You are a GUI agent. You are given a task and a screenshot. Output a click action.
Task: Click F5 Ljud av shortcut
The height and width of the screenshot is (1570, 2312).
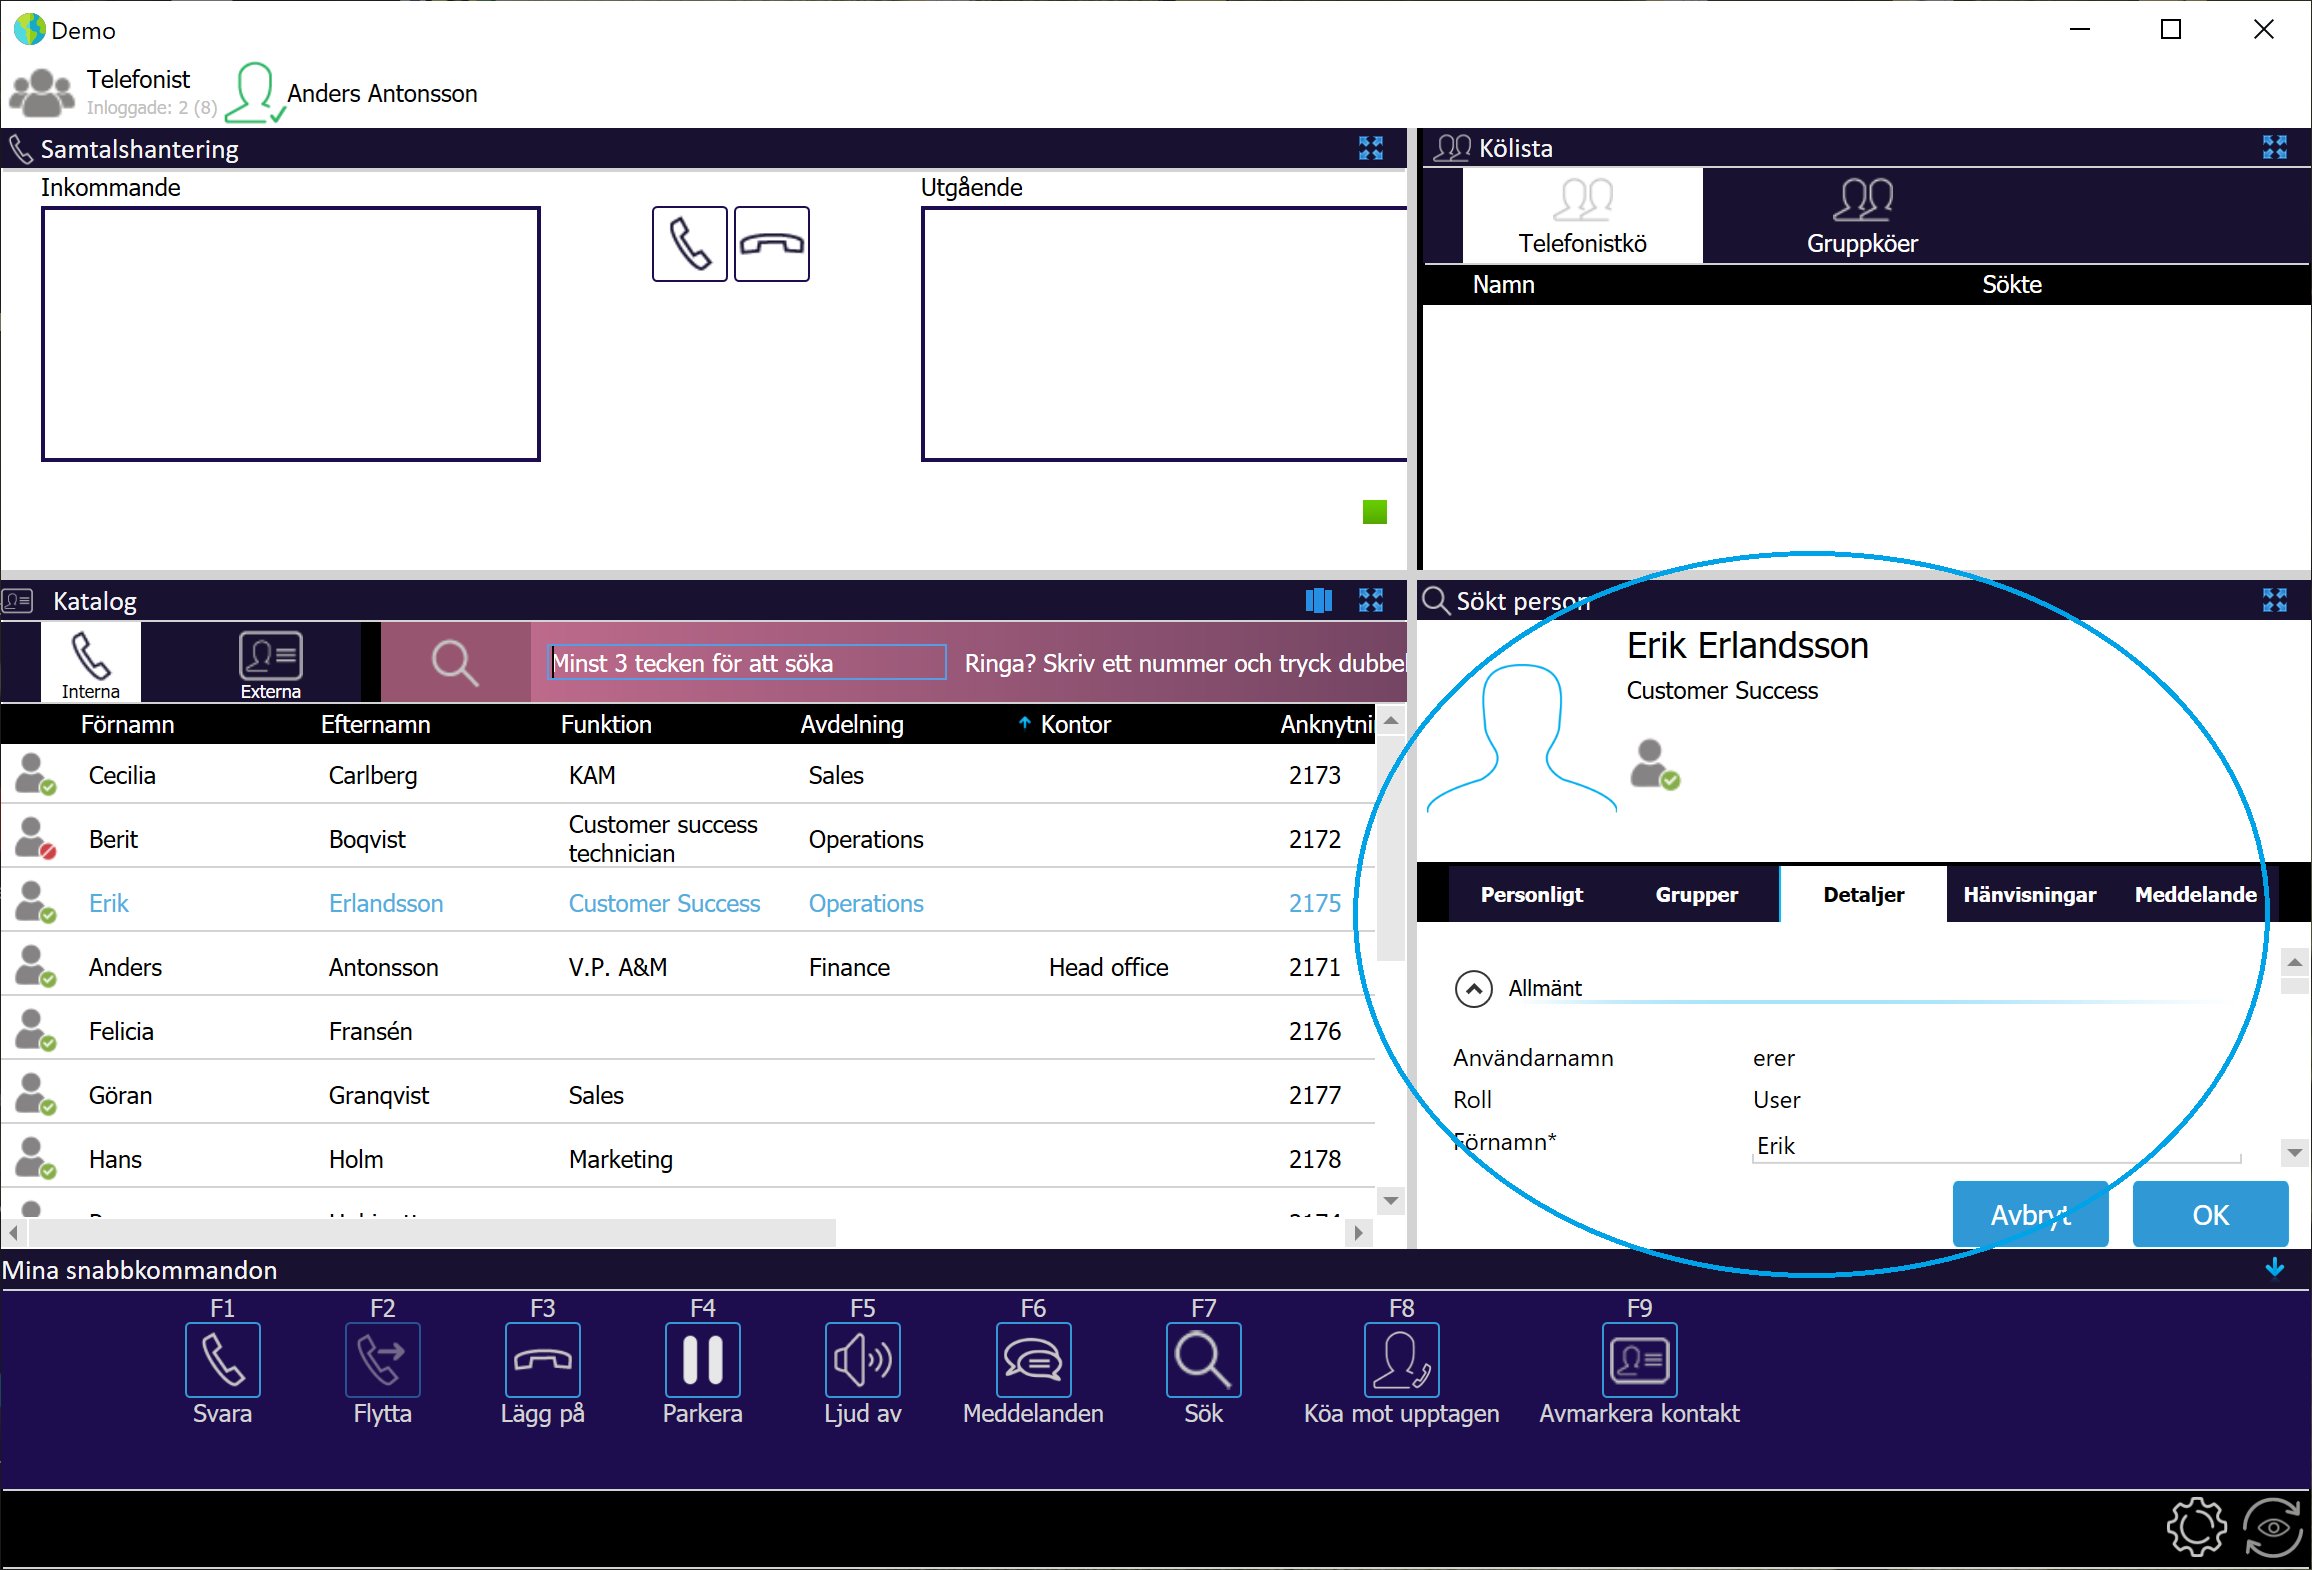coord(862,1360)
